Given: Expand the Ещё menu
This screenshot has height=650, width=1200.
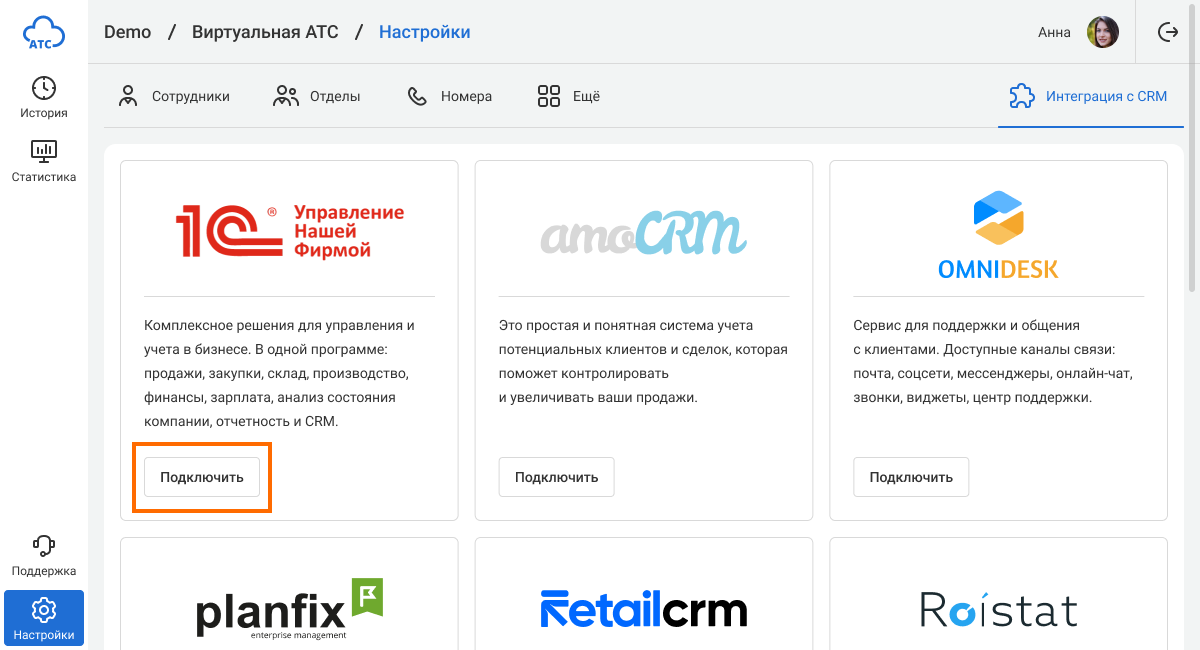Looking at the screenshot, I should (x=568, y=97).
